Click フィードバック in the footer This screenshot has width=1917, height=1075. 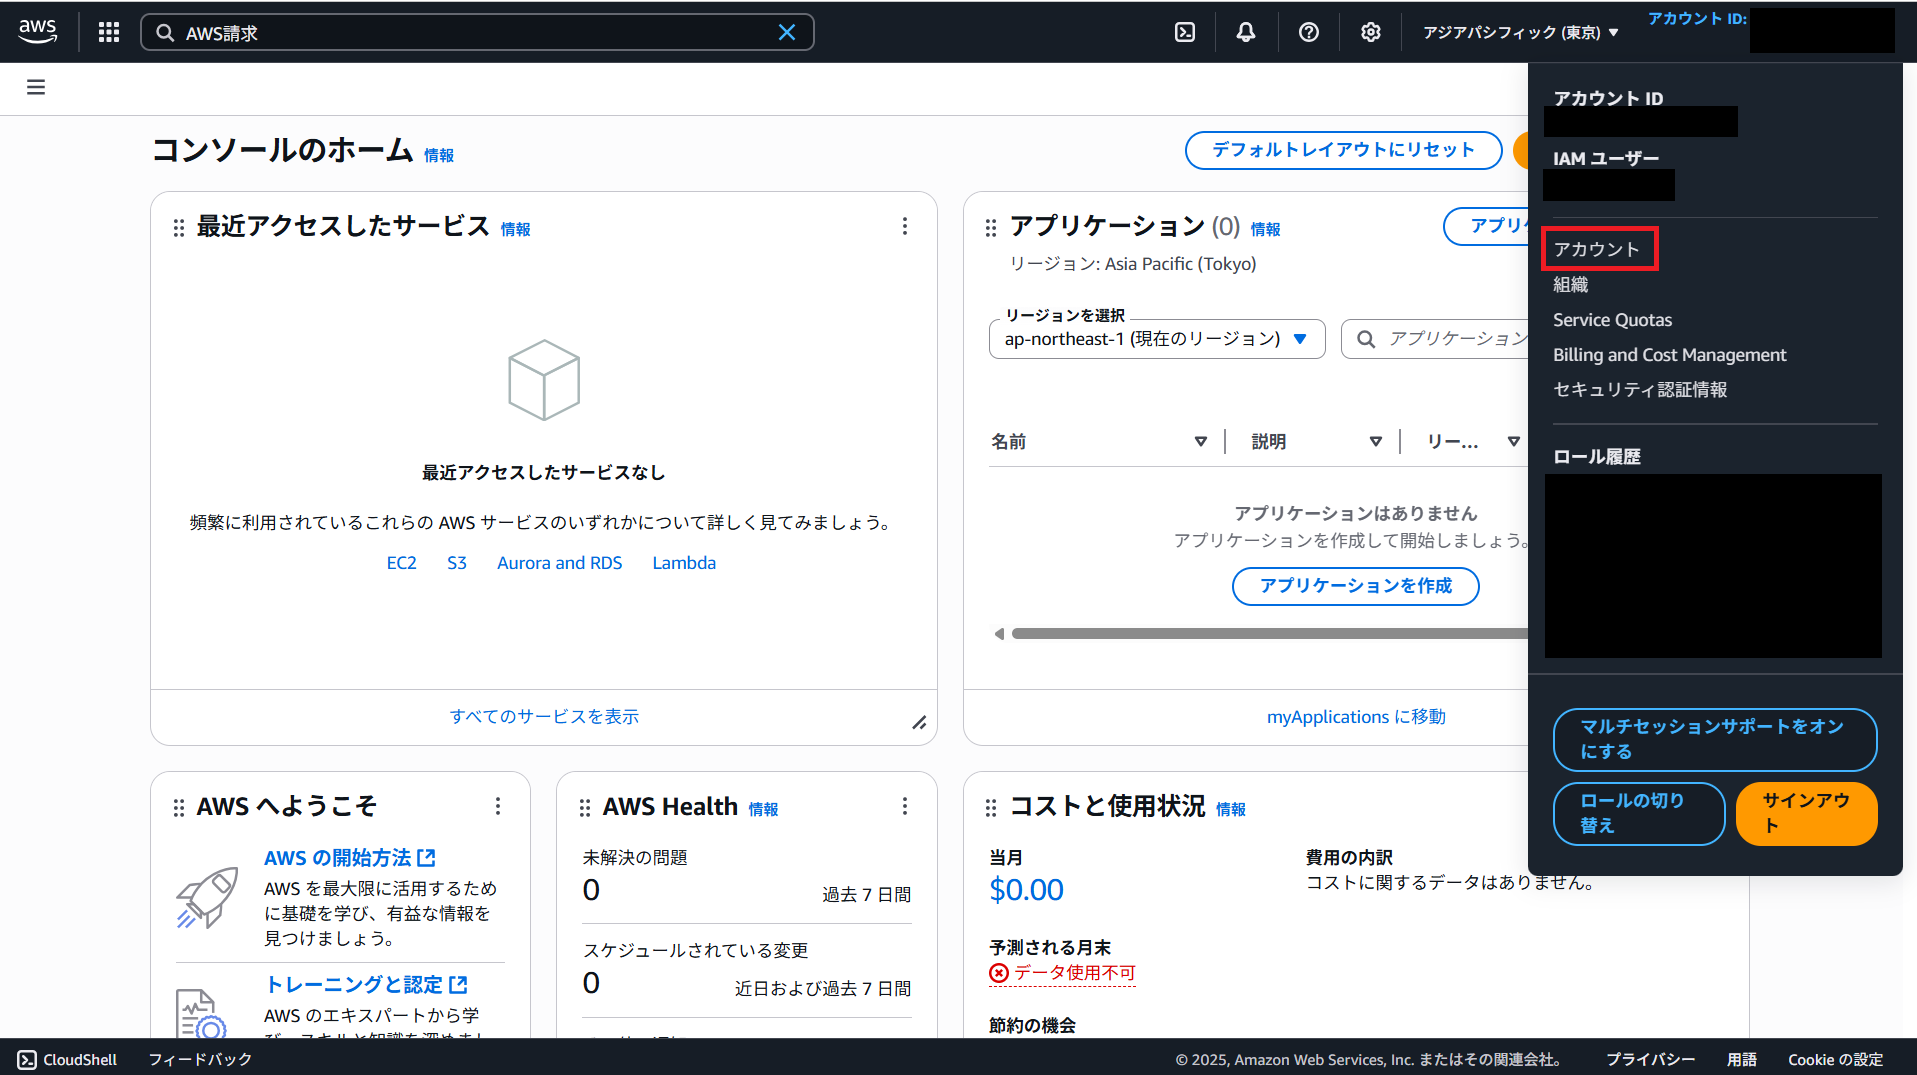[x=200, y=1059]
